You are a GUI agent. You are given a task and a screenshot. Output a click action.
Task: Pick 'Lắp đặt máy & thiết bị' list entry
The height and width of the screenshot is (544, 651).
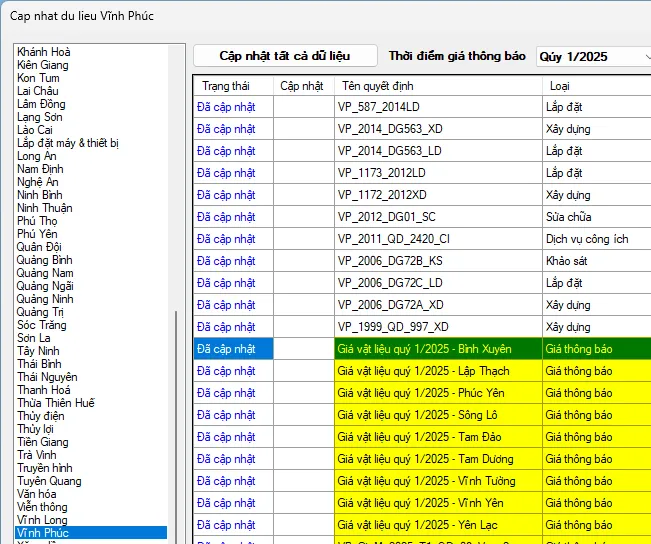[x=68, y=143]
